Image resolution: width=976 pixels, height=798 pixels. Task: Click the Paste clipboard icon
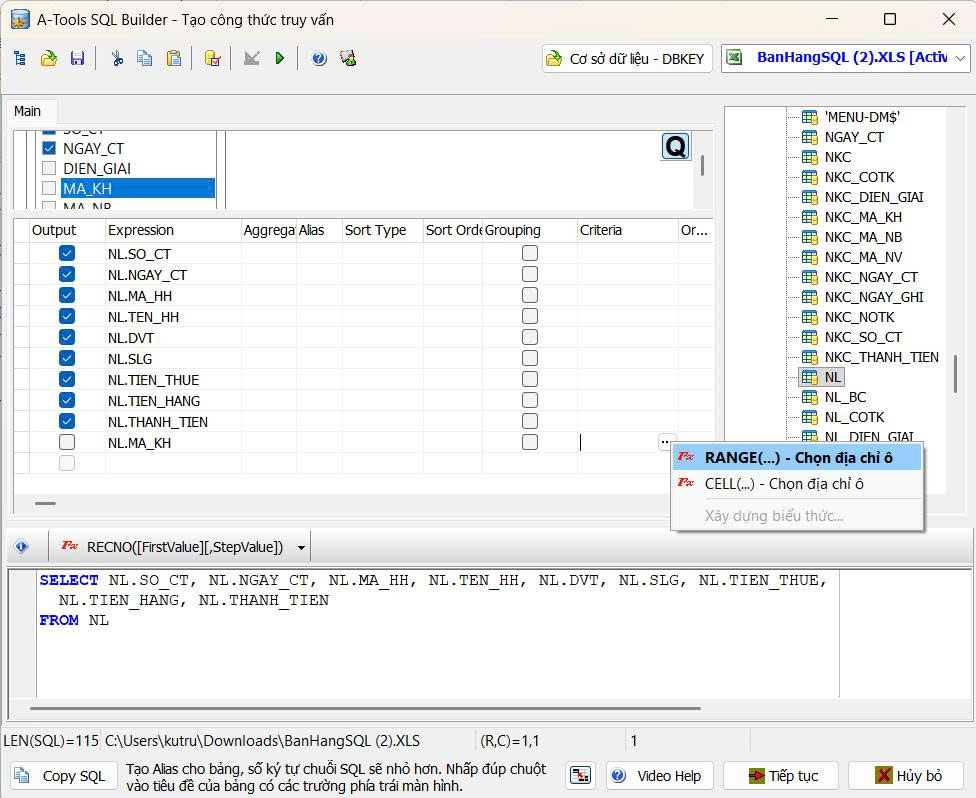tap(174, 59)
